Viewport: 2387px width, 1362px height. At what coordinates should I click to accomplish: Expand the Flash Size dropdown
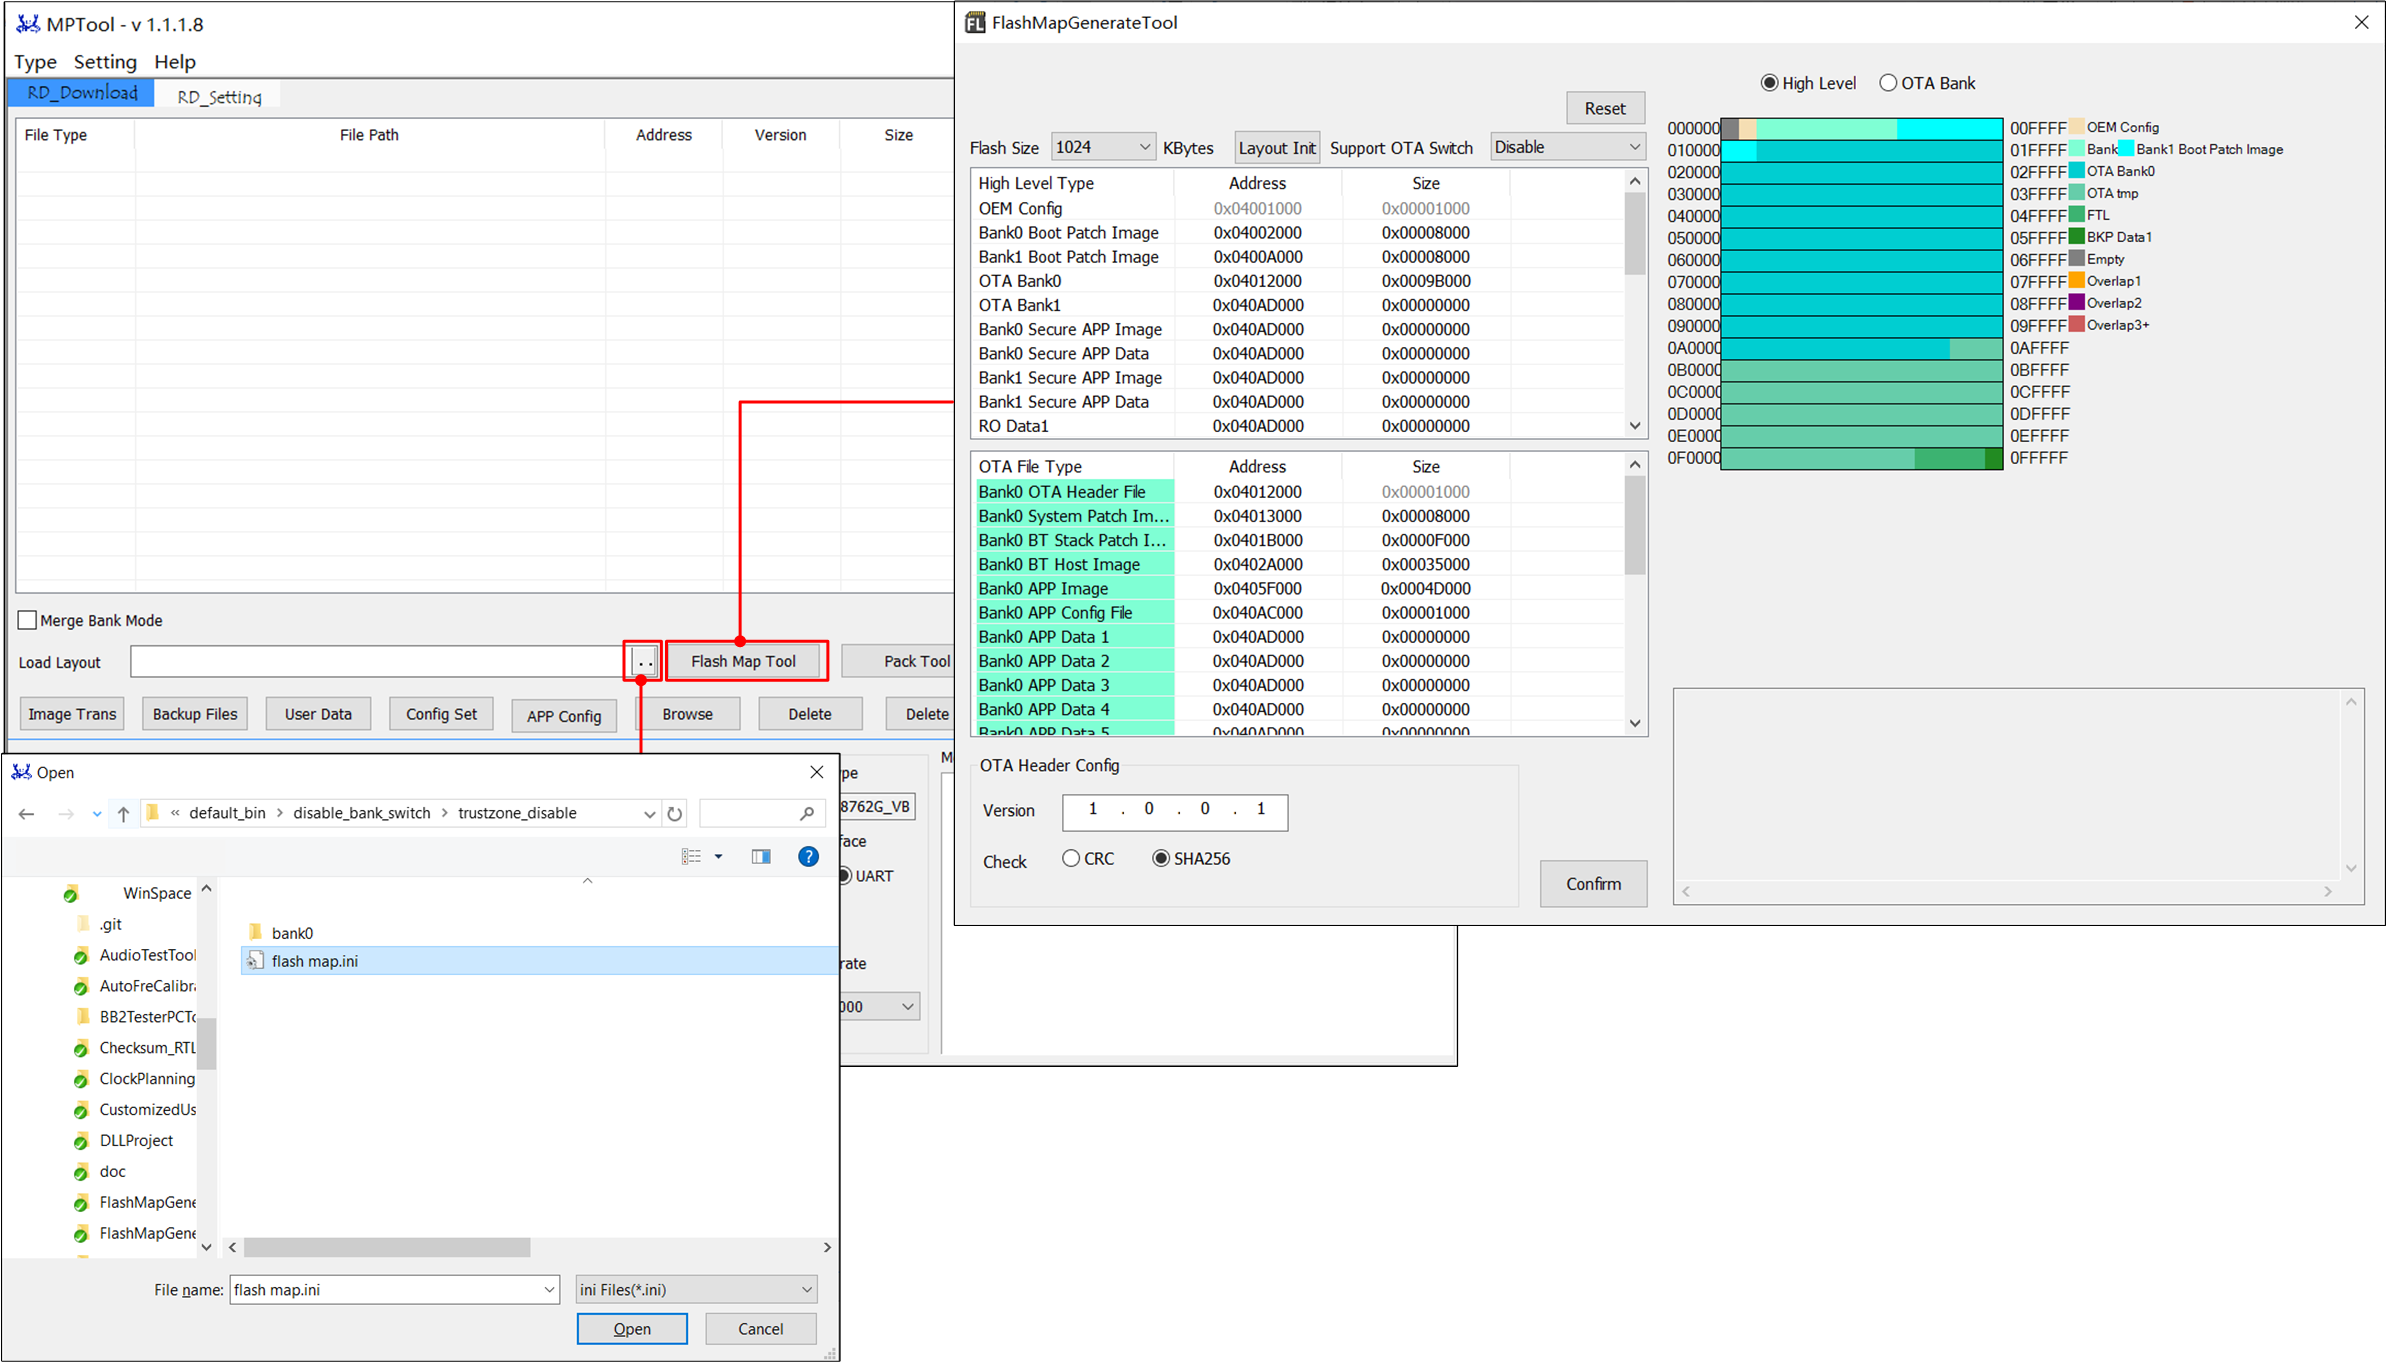pos(1143,148)
